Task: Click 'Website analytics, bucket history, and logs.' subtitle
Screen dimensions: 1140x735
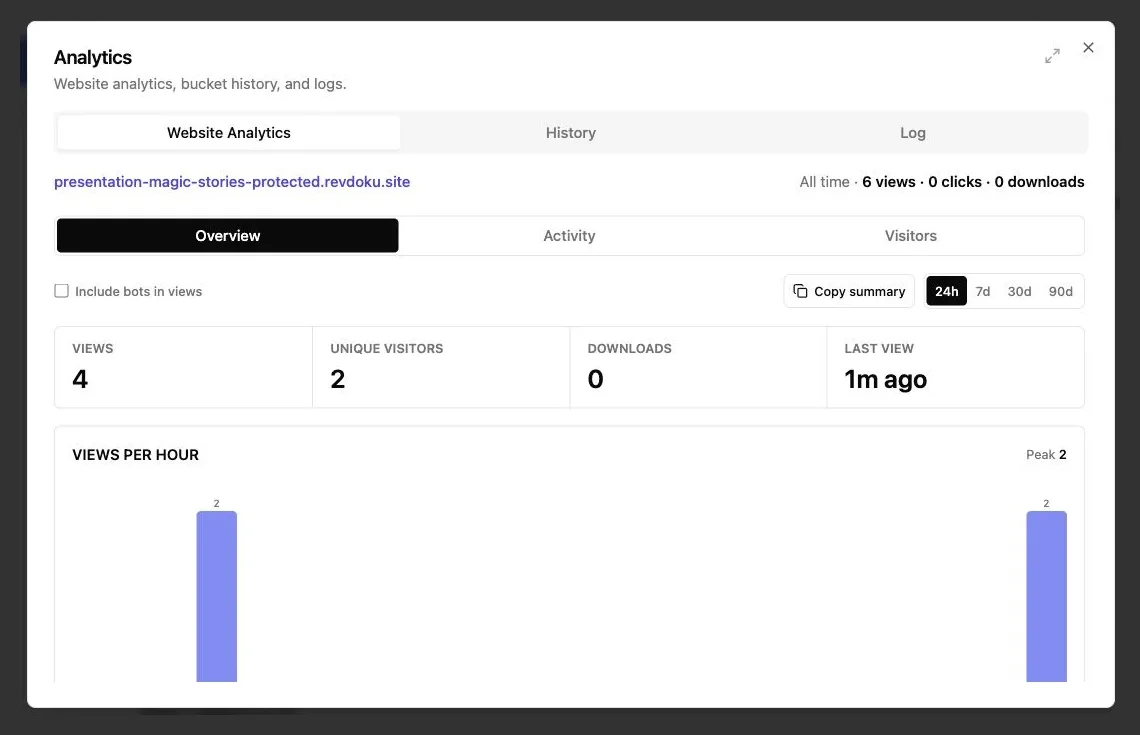Action: [200, 84]
